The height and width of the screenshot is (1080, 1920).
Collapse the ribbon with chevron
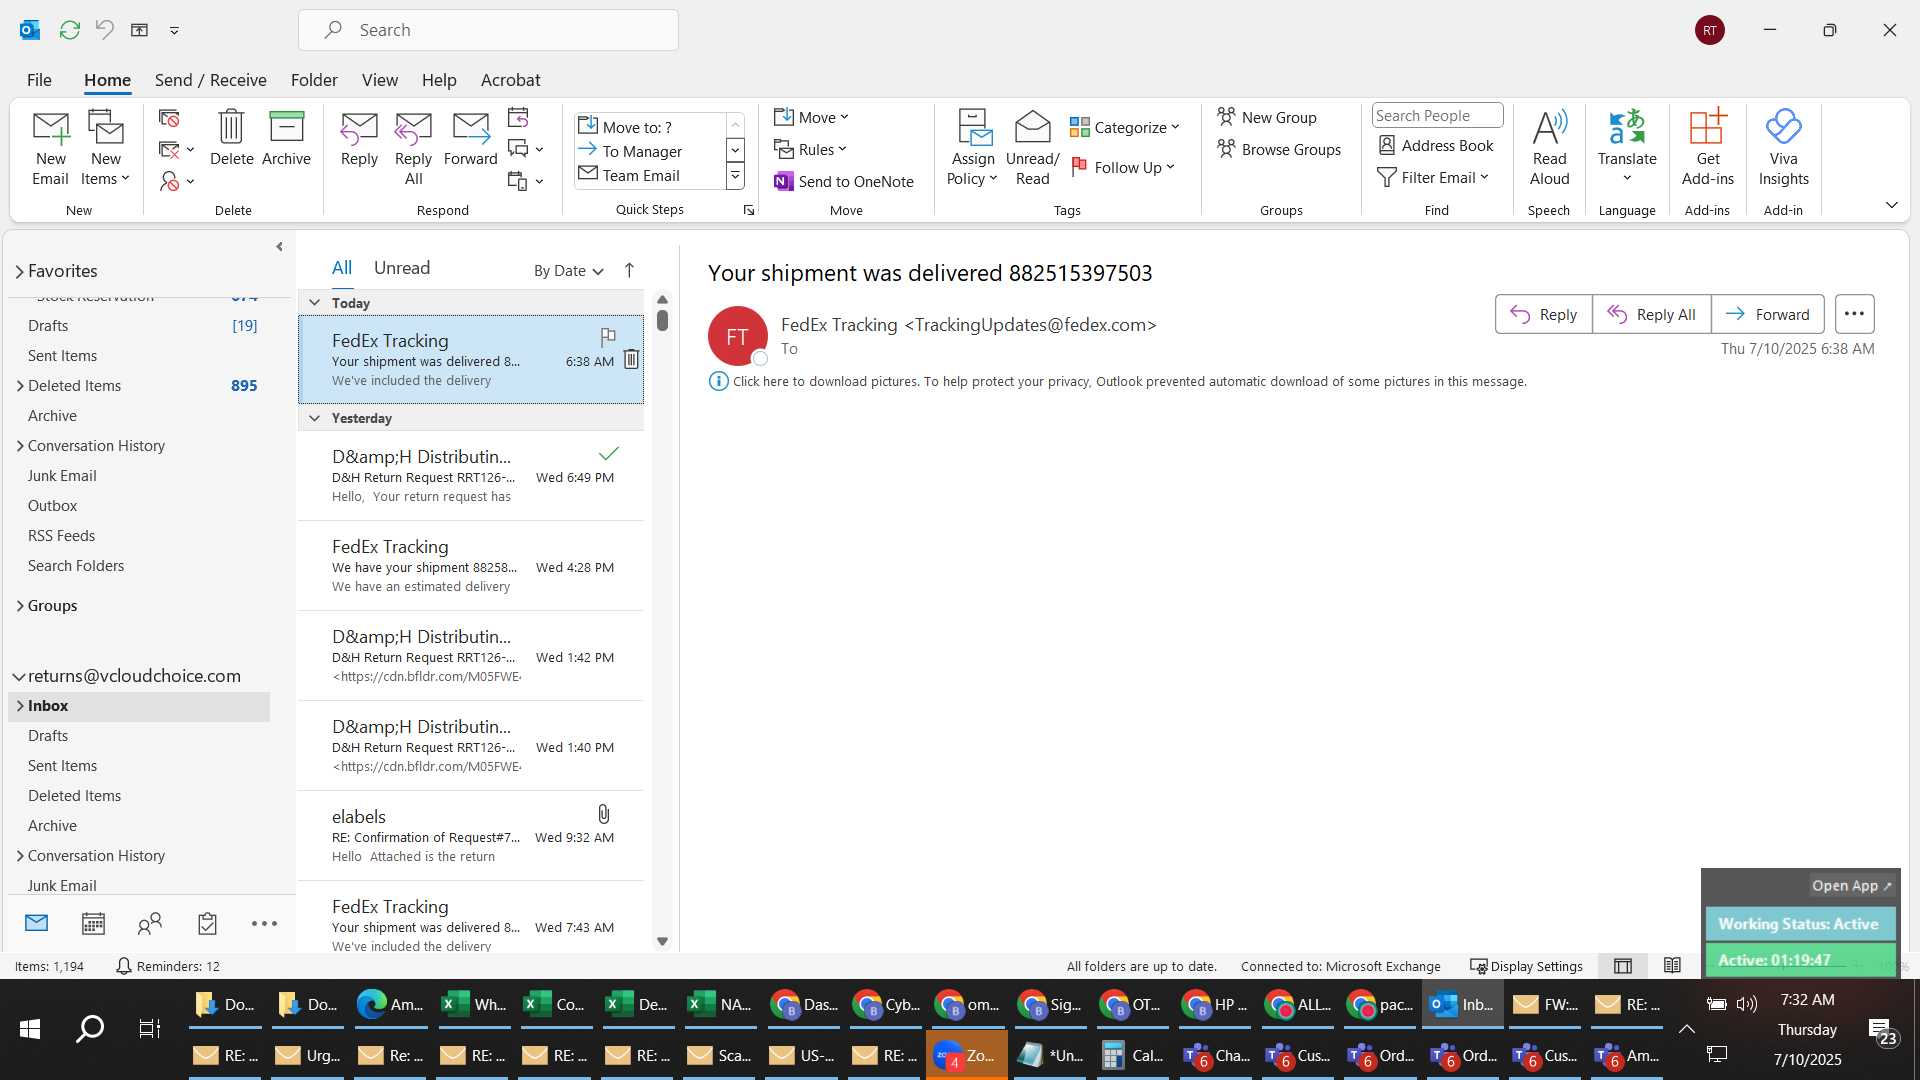point(1891,205)
